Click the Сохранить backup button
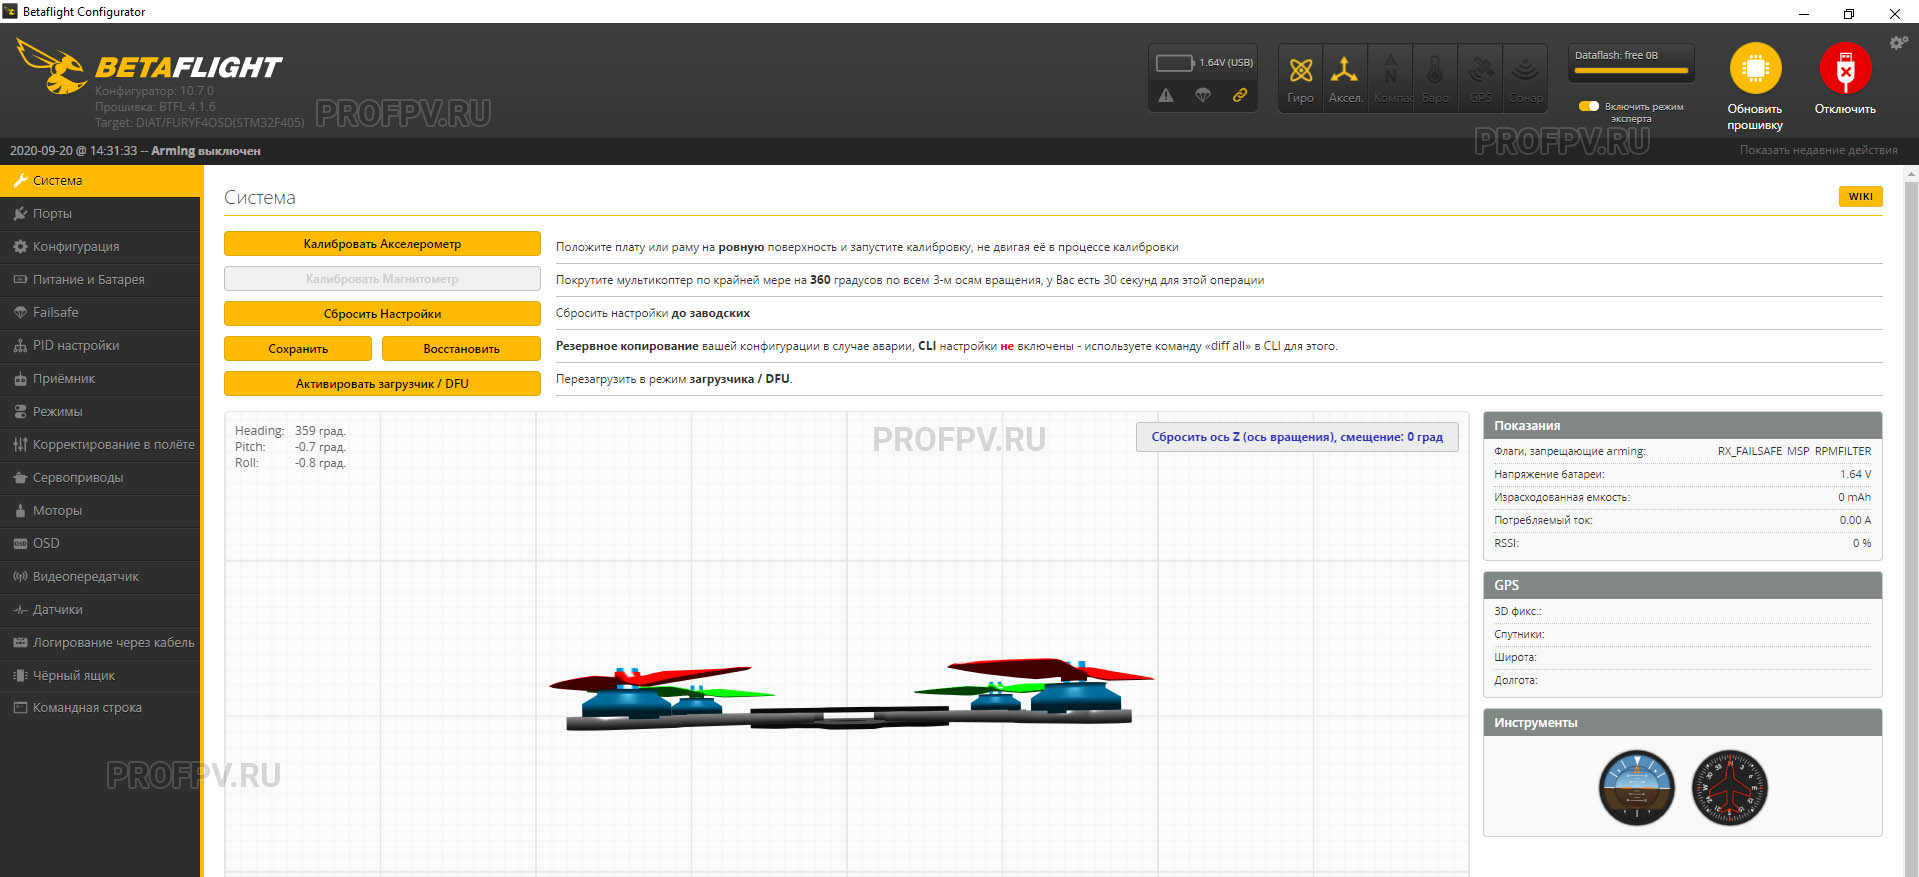This screenshot has width=1919, height=877. [298, 349]
